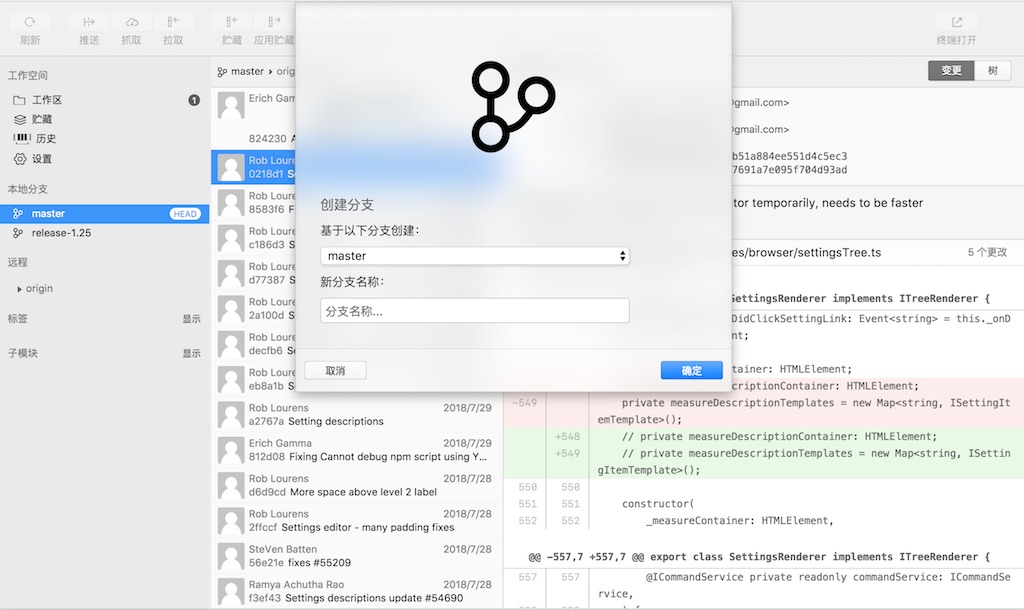Screen dimensions: 1024x610
Task: Open the 工作区 workspace folder item
Action: (x=104, y=100)
